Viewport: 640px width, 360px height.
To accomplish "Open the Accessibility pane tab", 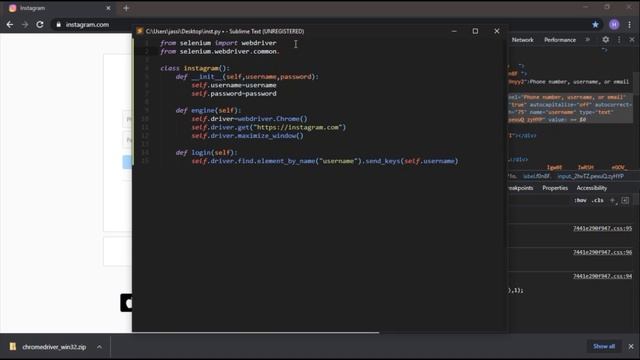I will 591,188.
